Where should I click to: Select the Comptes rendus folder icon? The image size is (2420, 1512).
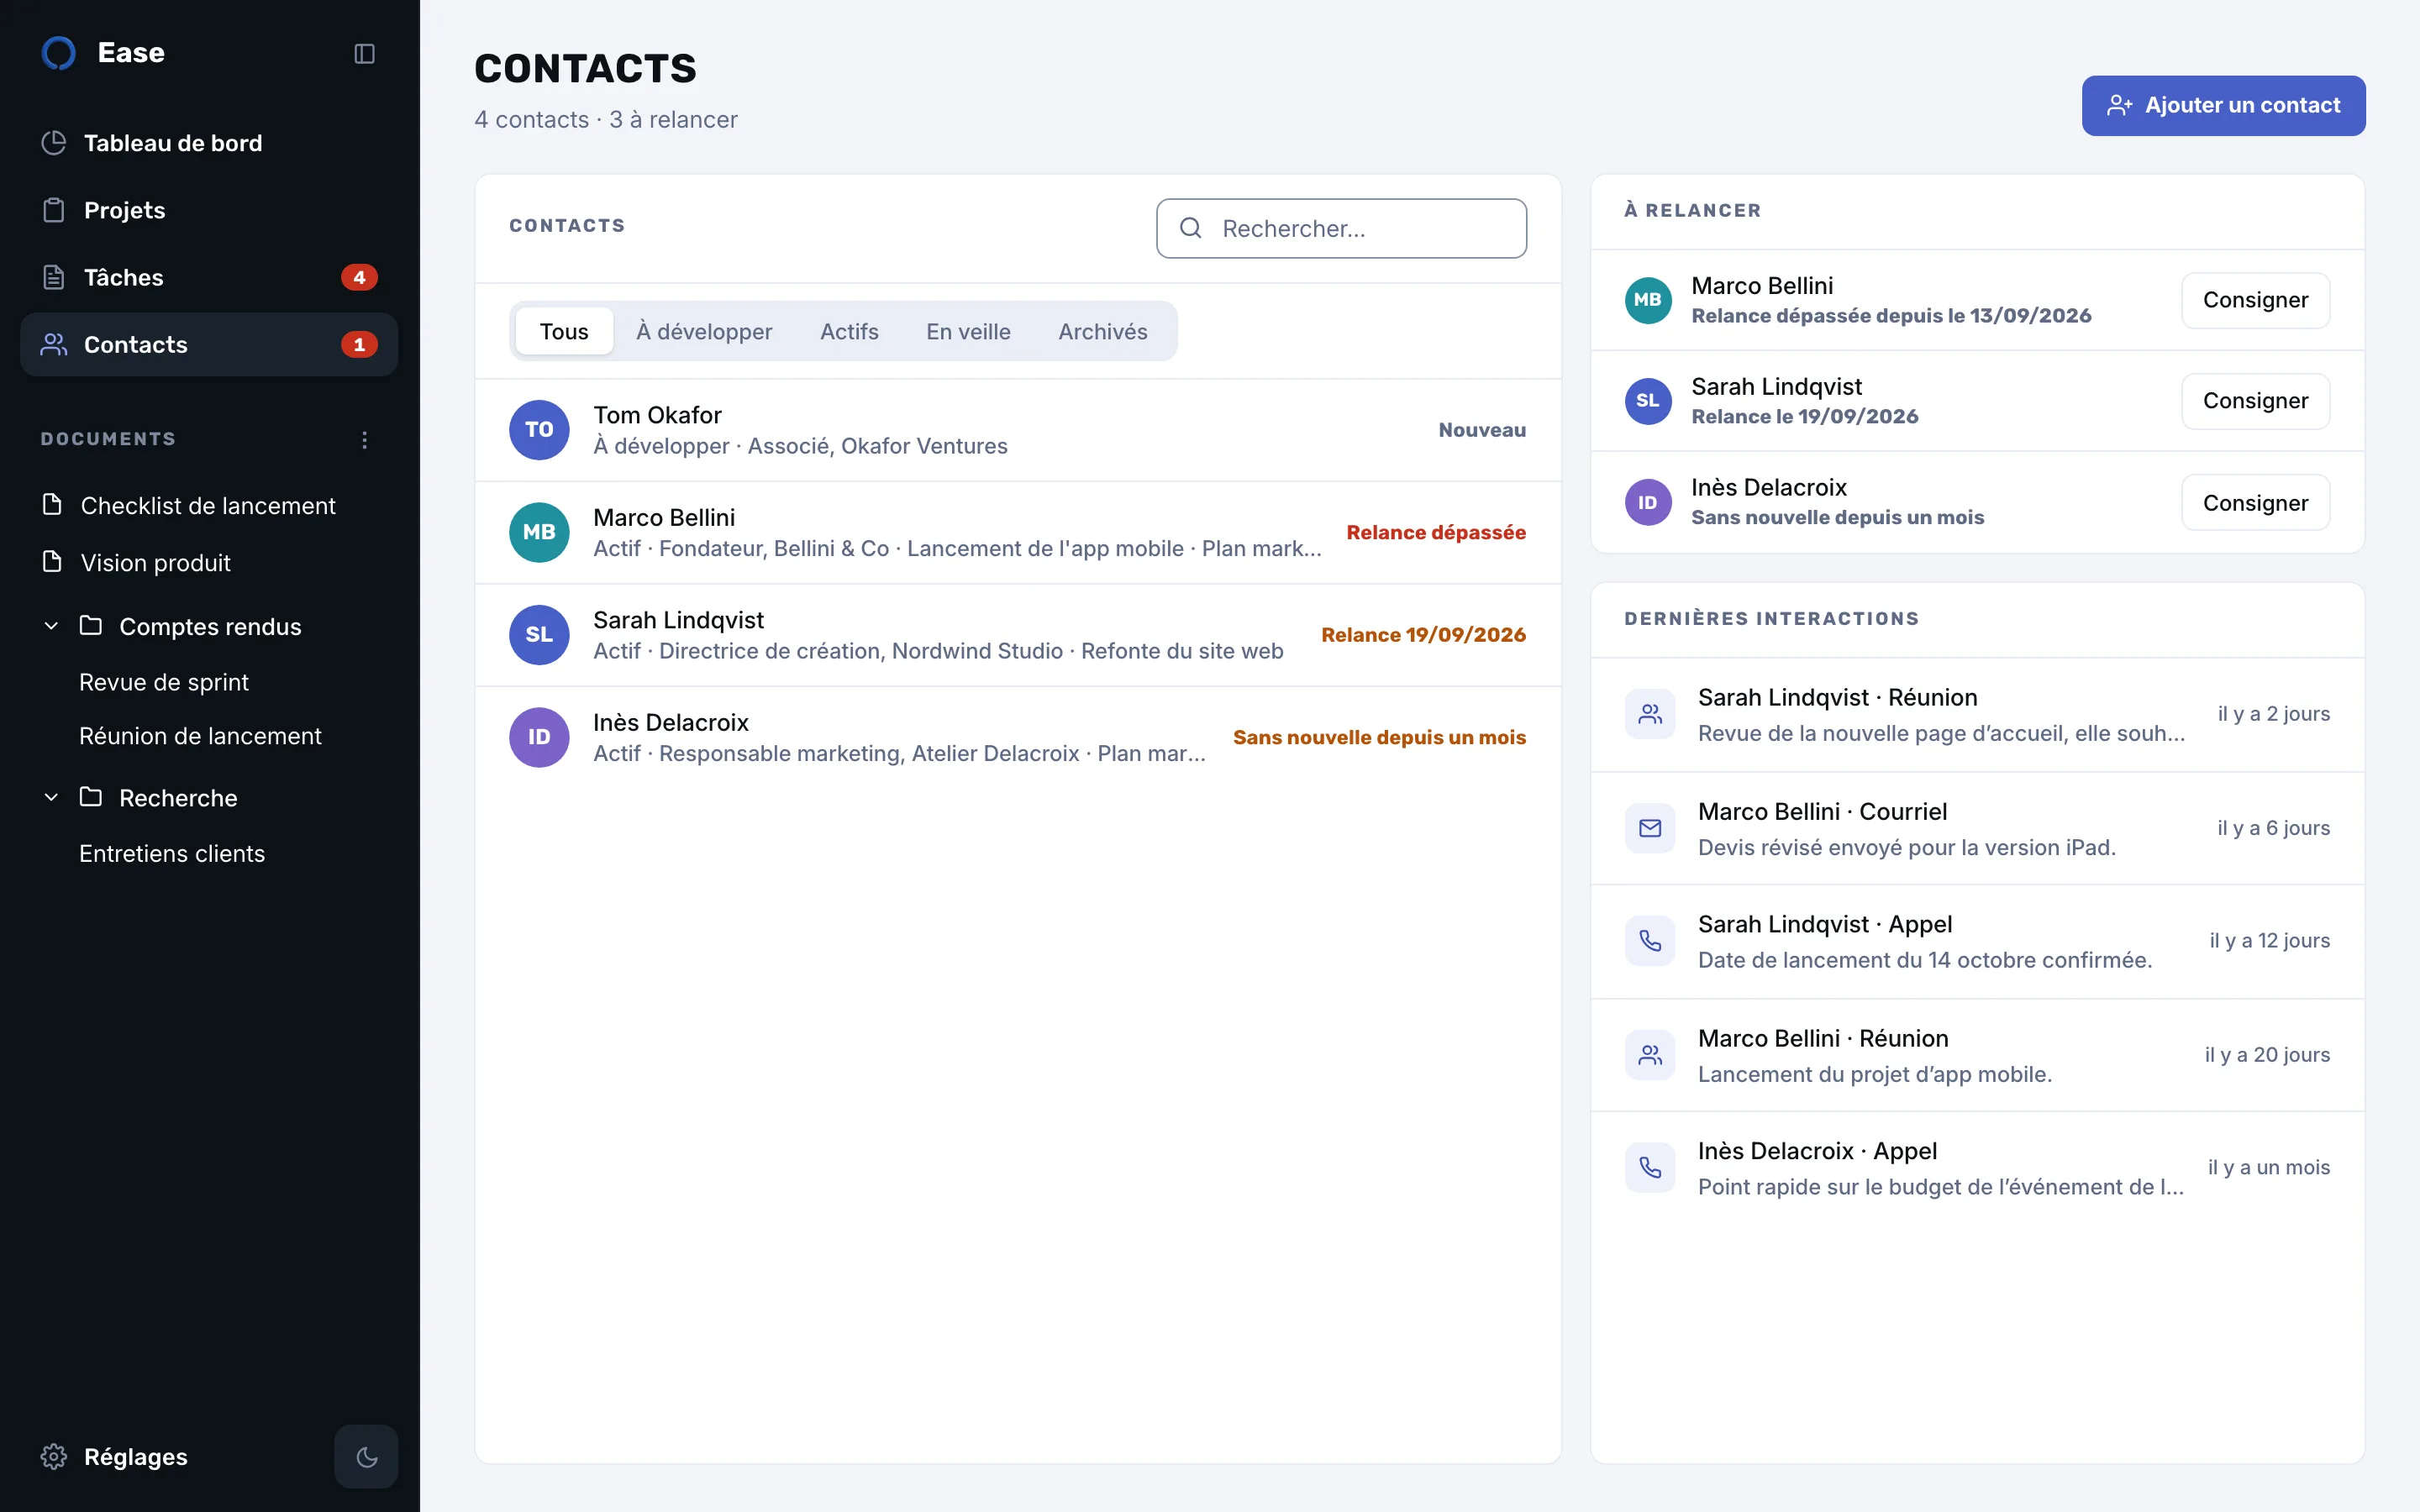(x=91, y=626)
